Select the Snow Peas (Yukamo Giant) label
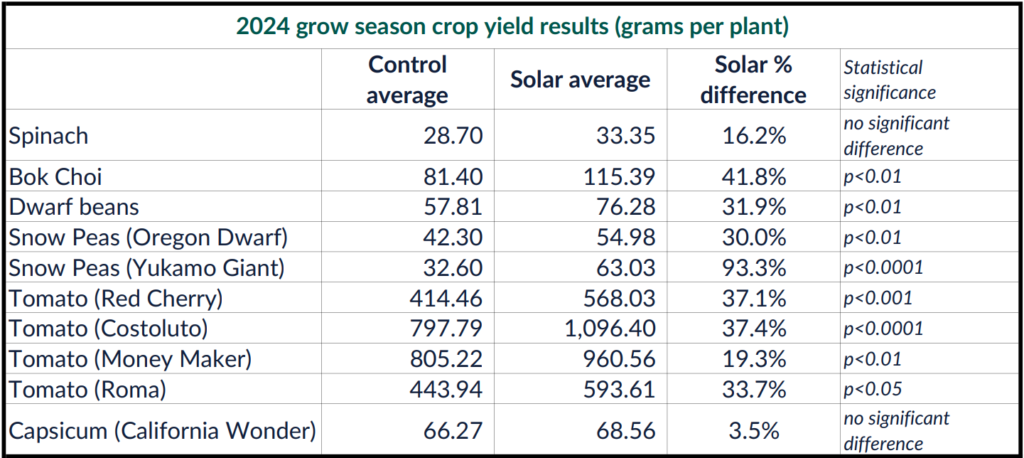1024x458 pixels. pyautogui.click(x=147, y=267)
